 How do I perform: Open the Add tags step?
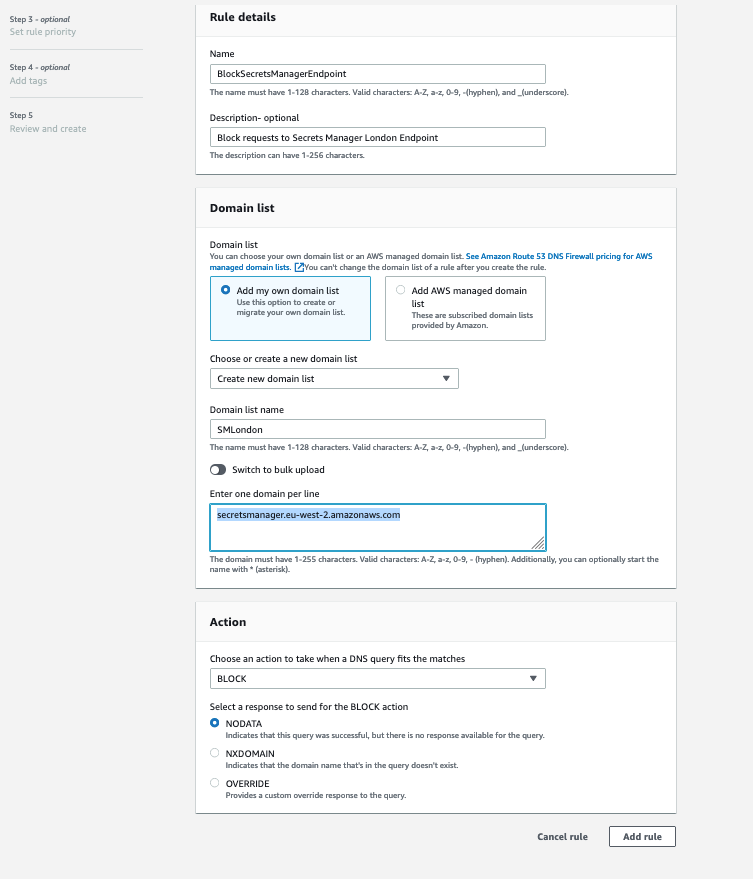pos(35,81)
